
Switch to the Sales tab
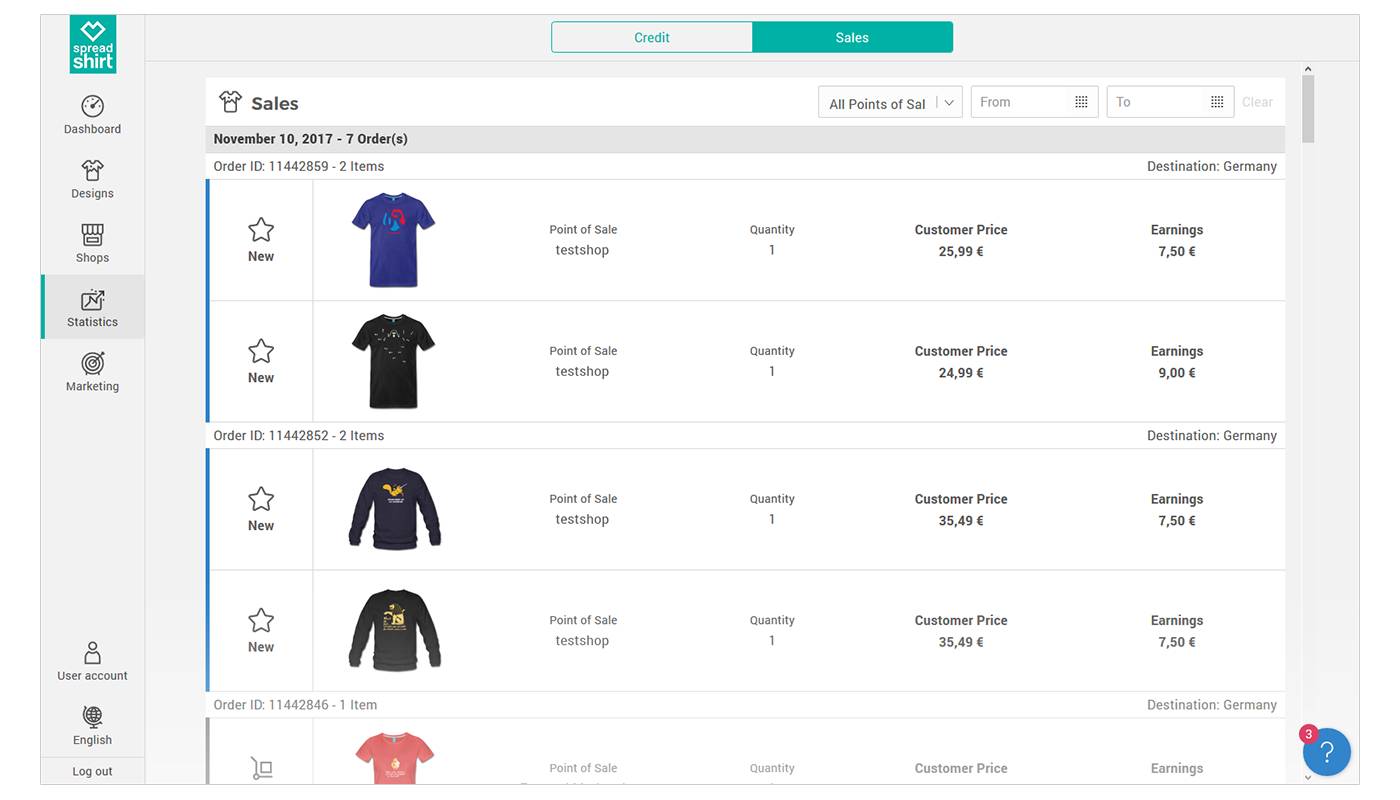click(x=852, y=36)
